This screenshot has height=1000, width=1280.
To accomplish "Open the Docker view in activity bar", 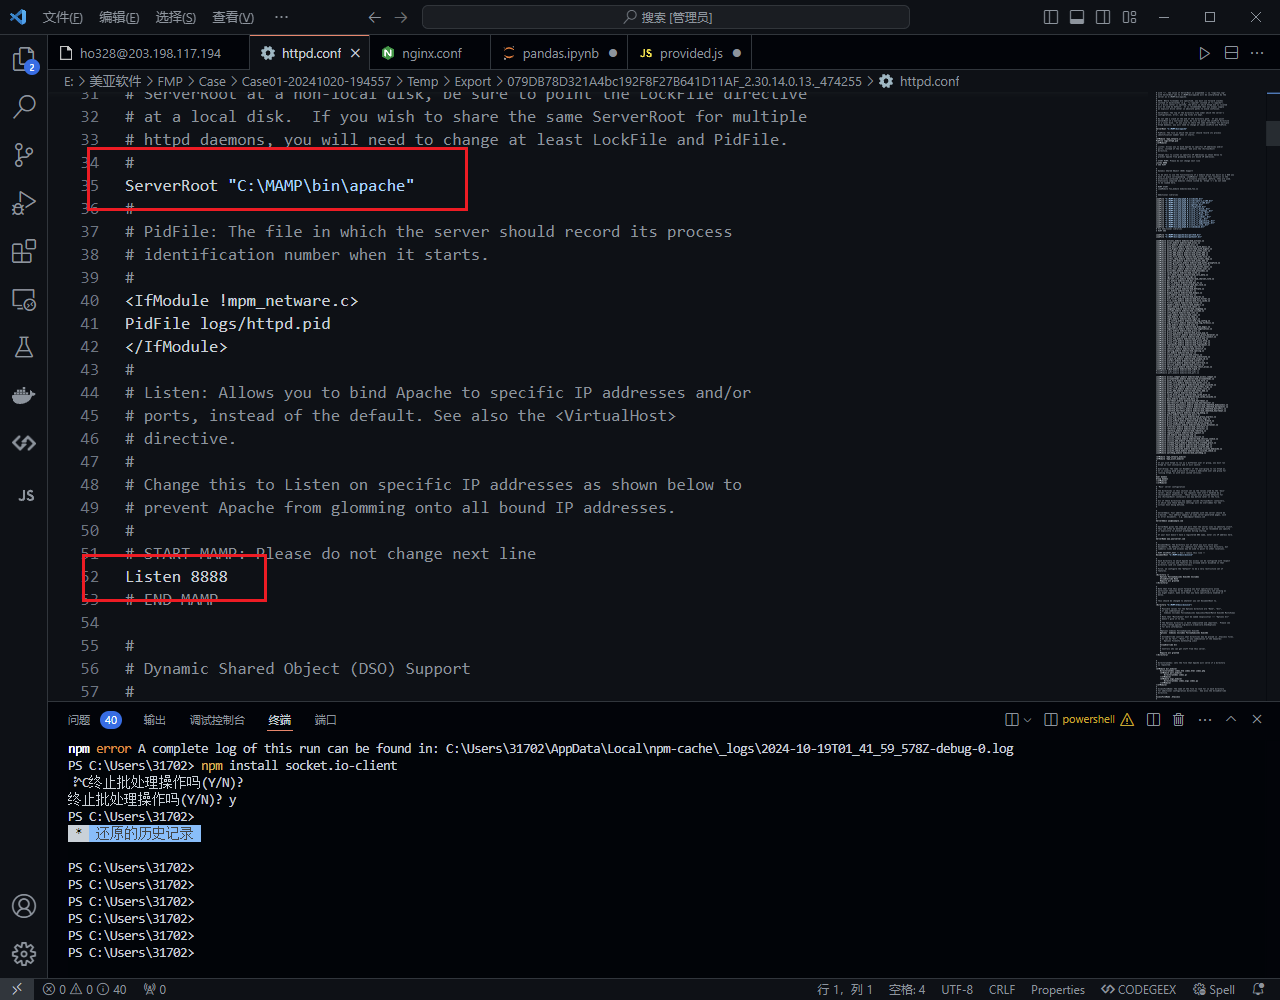I will [24, 395].
